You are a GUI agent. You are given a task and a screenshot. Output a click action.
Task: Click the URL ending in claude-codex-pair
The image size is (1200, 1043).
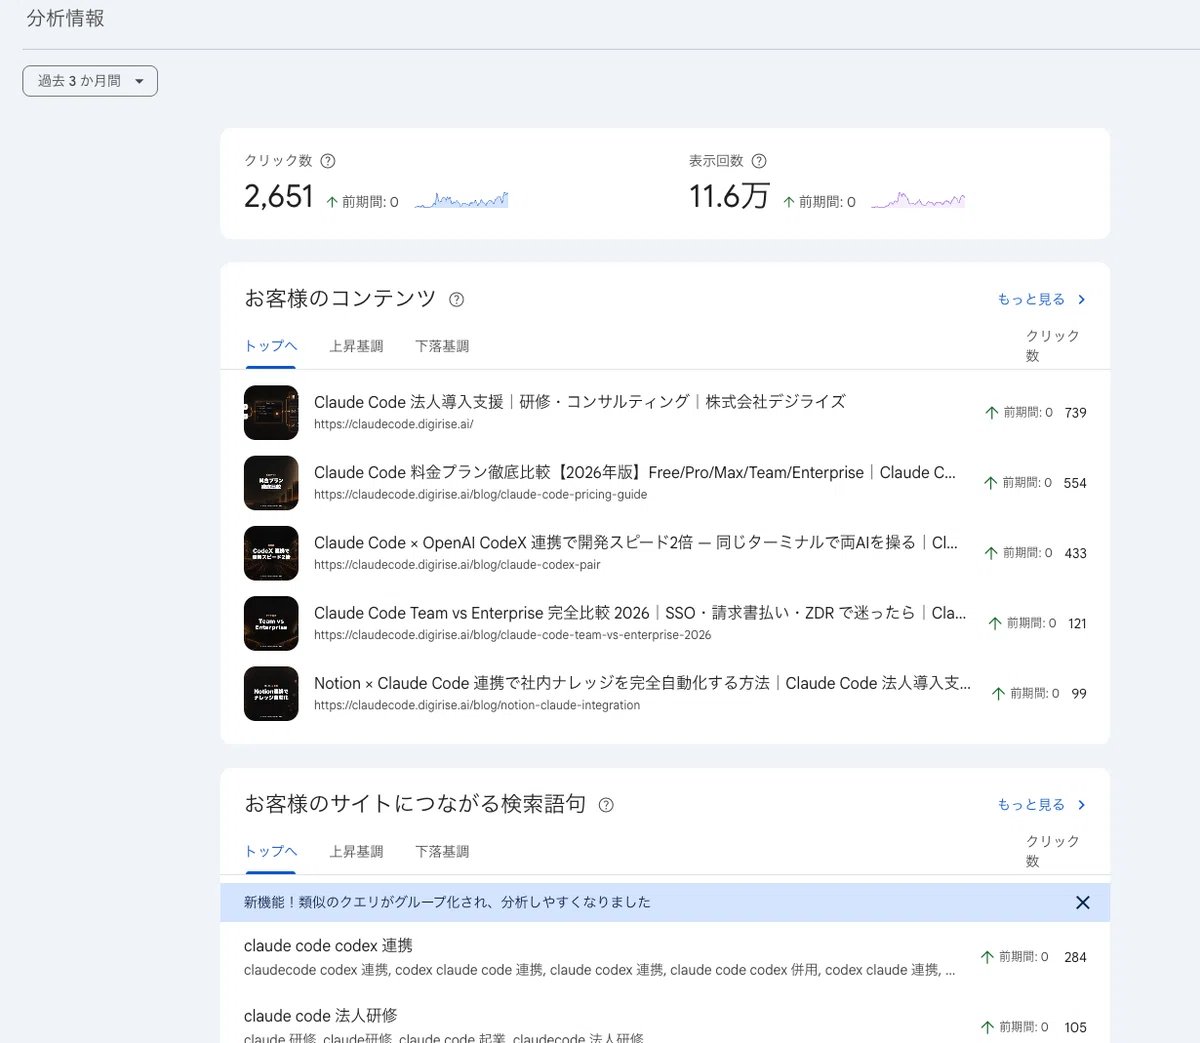[x=457, y=565]
